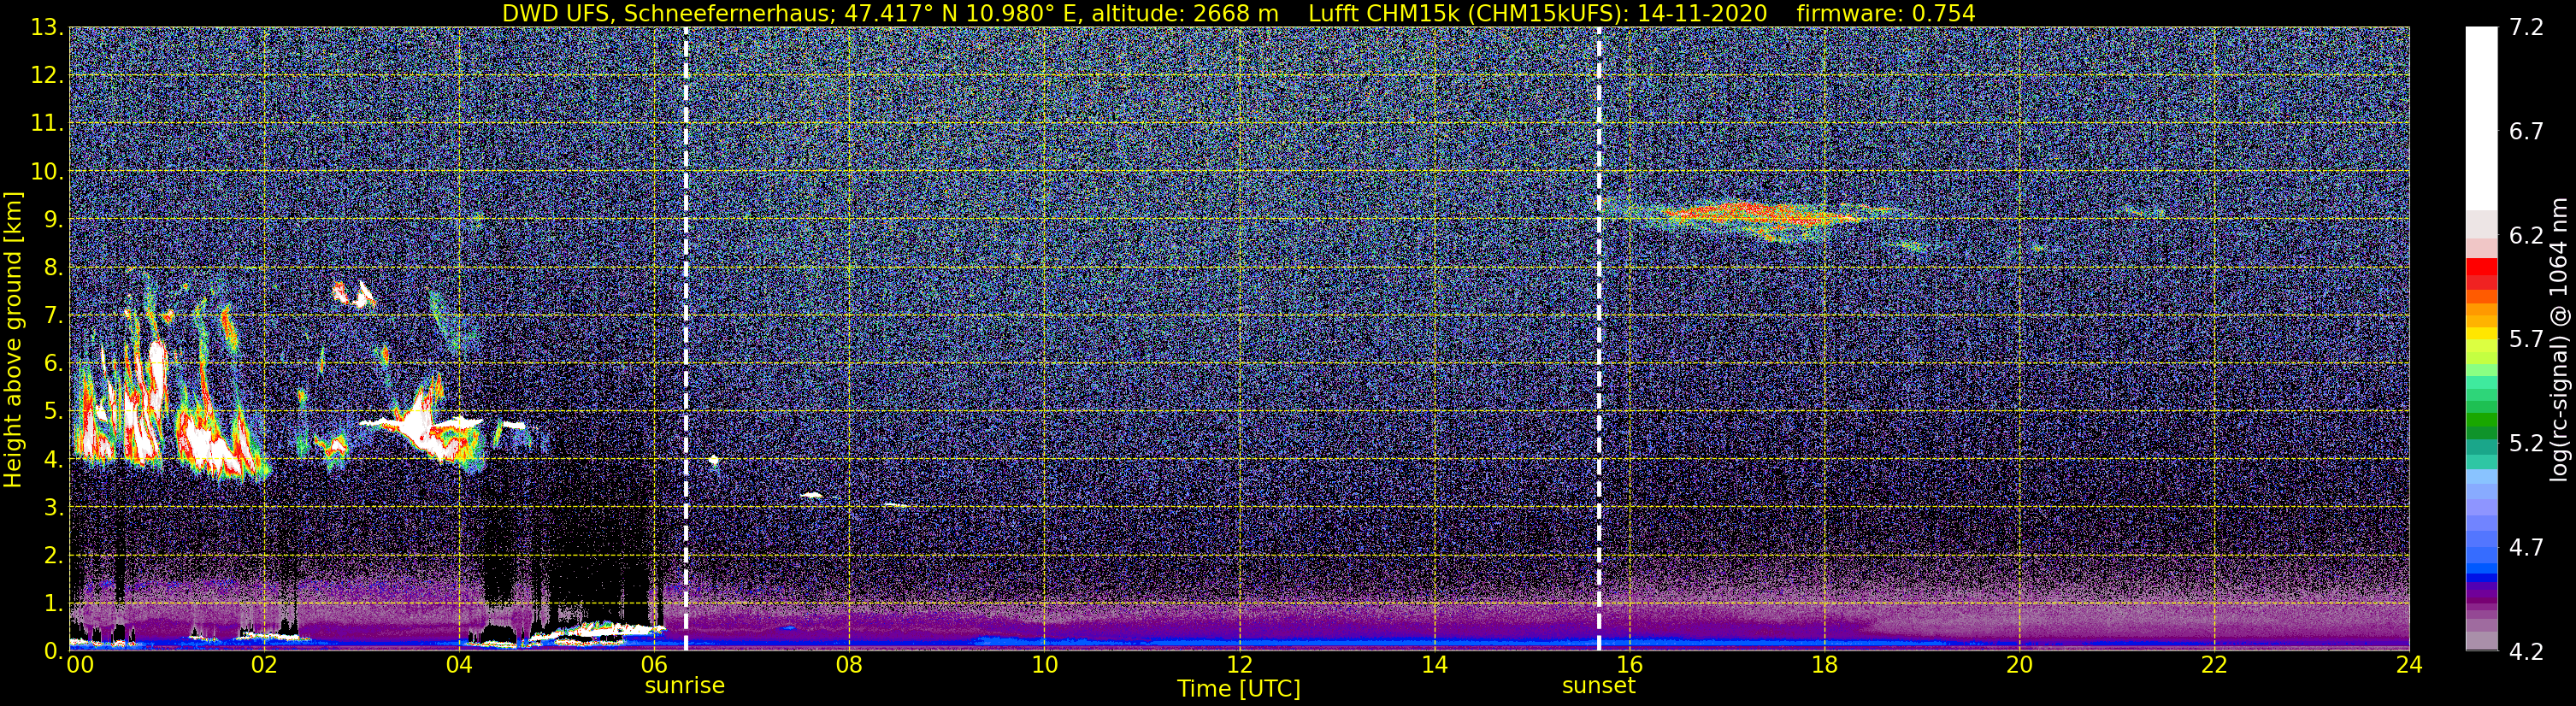Click the time axis tick '18'
Viewport: 2576px width, 706px height.
[x=1824, y=665]
